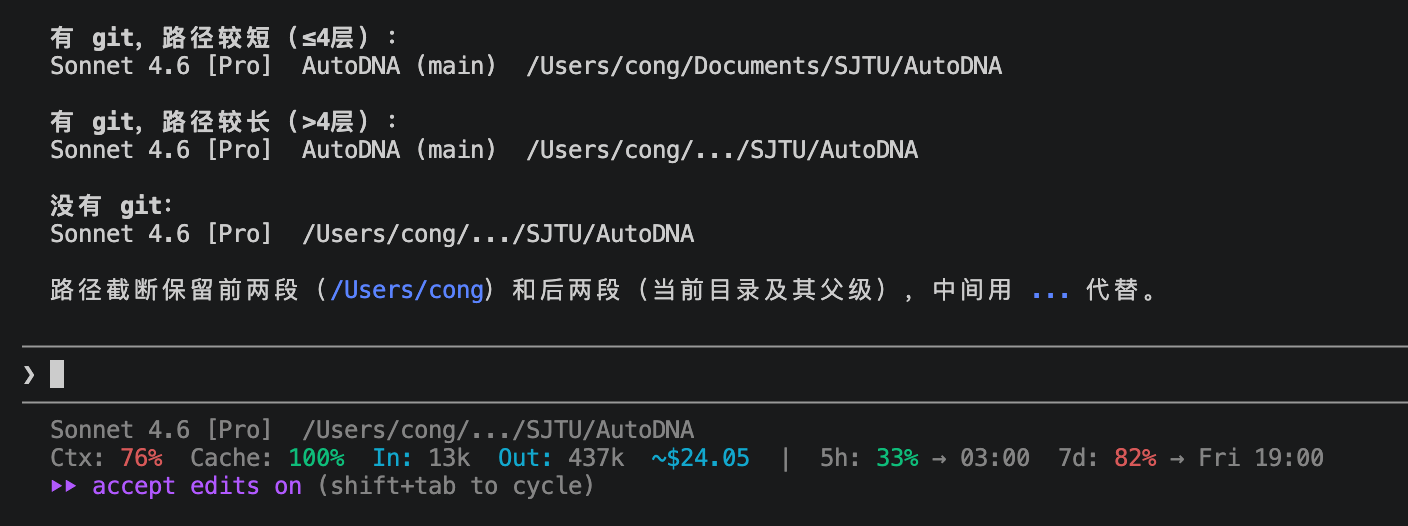Click the Out: 437k token count
The width and height of the screenshot is (1408, 526).
(x=561, y=459)
